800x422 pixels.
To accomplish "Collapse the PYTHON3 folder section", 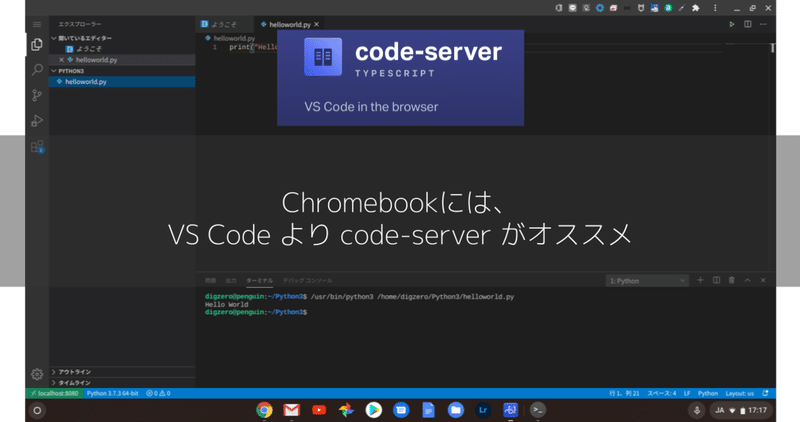I will point(122,71).
